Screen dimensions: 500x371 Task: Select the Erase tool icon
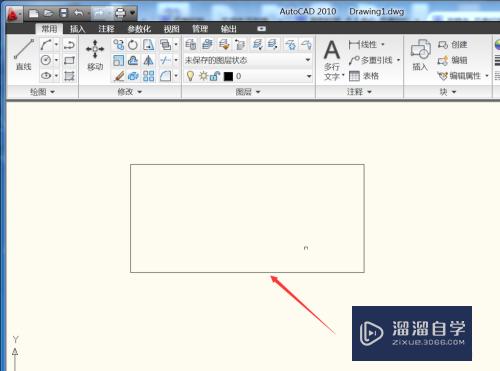[x=119, y=76]
